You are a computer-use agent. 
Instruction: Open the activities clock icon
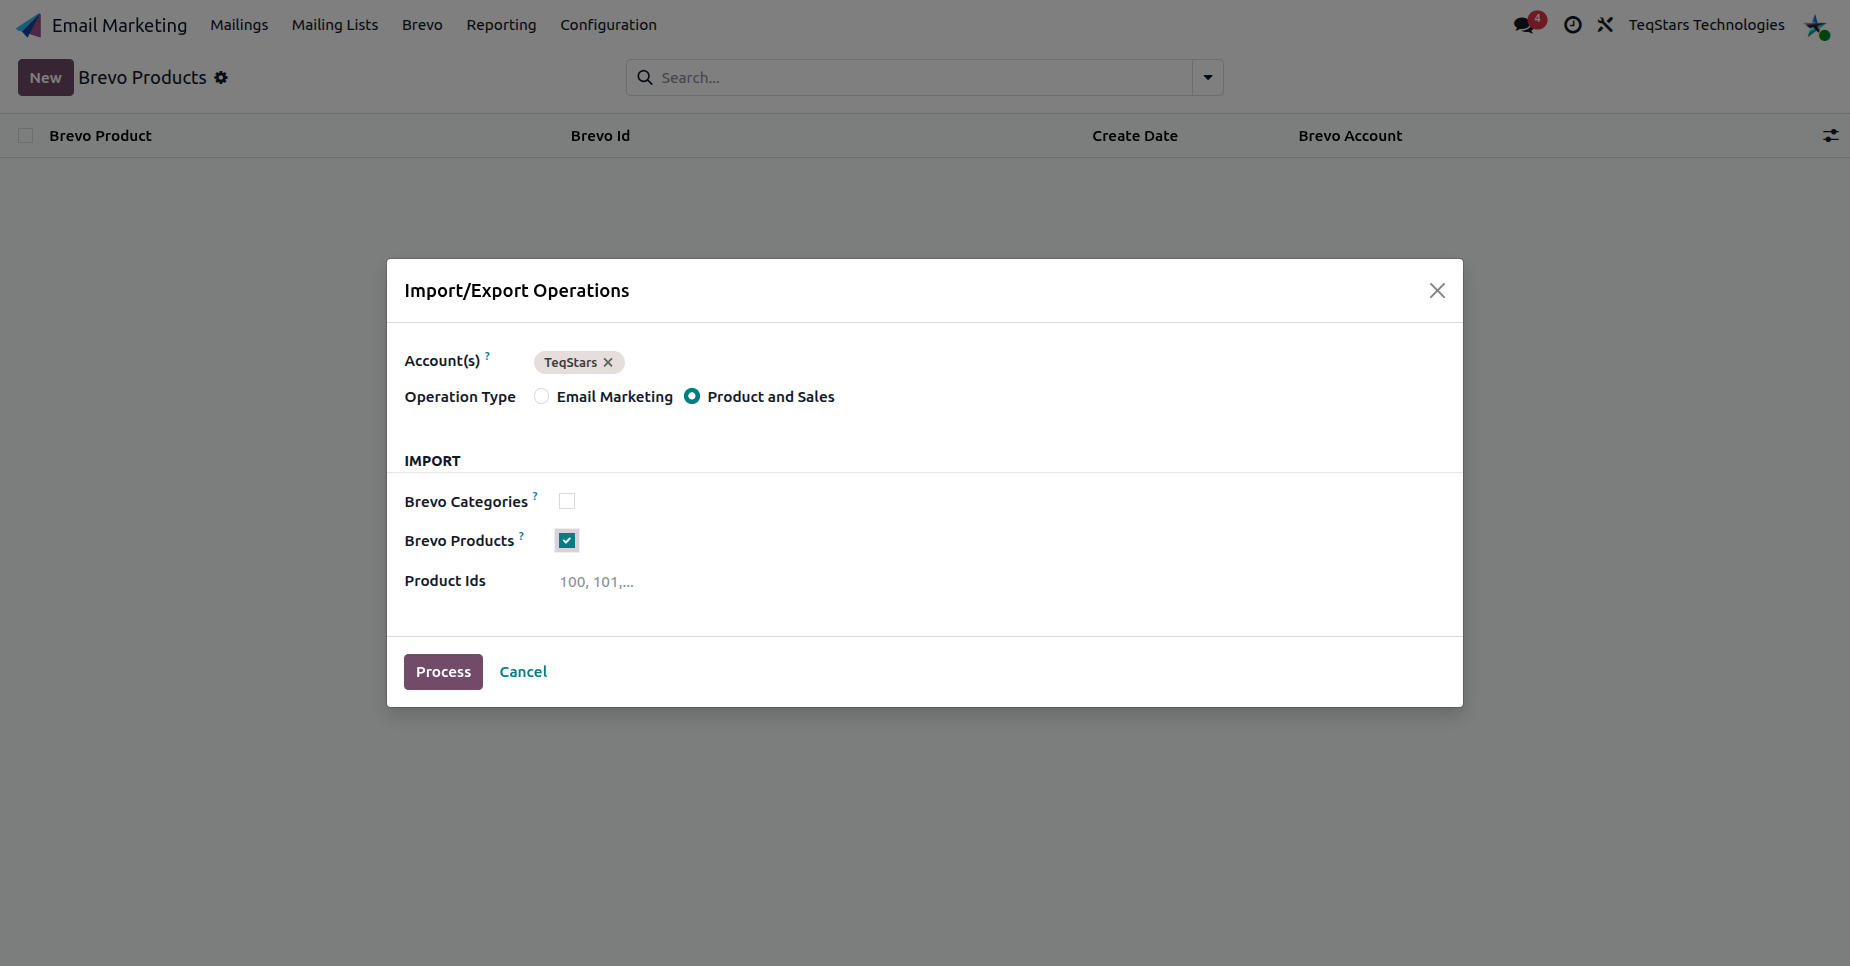pyautogui.click(x=1573, y=25)
